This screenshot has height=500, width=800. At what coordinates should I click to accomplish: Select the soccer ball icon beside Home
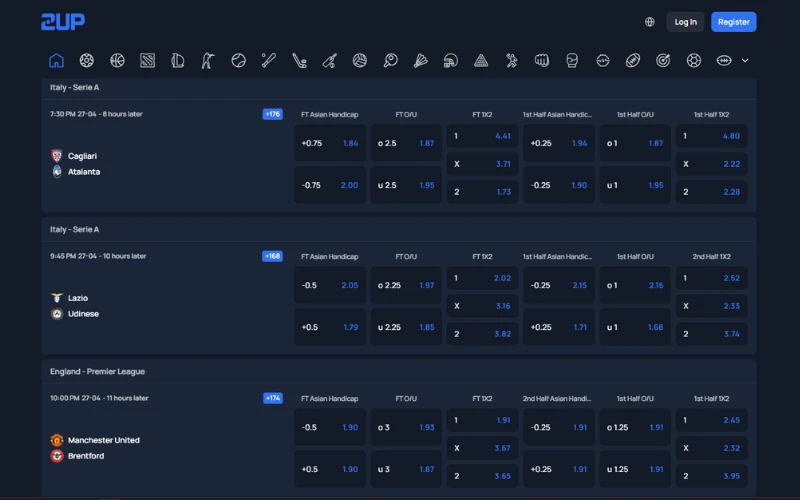pos(87,60)
